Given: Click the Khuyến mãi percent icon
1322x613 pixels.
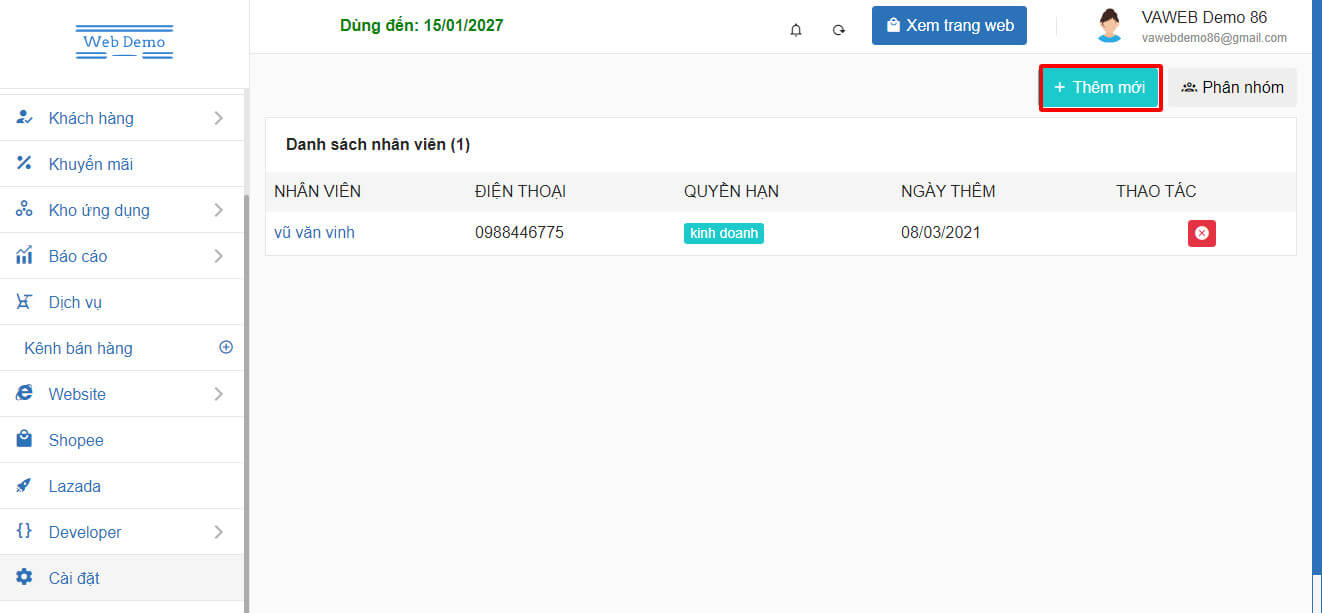Looking at the screenshot, I should point(25,164).
